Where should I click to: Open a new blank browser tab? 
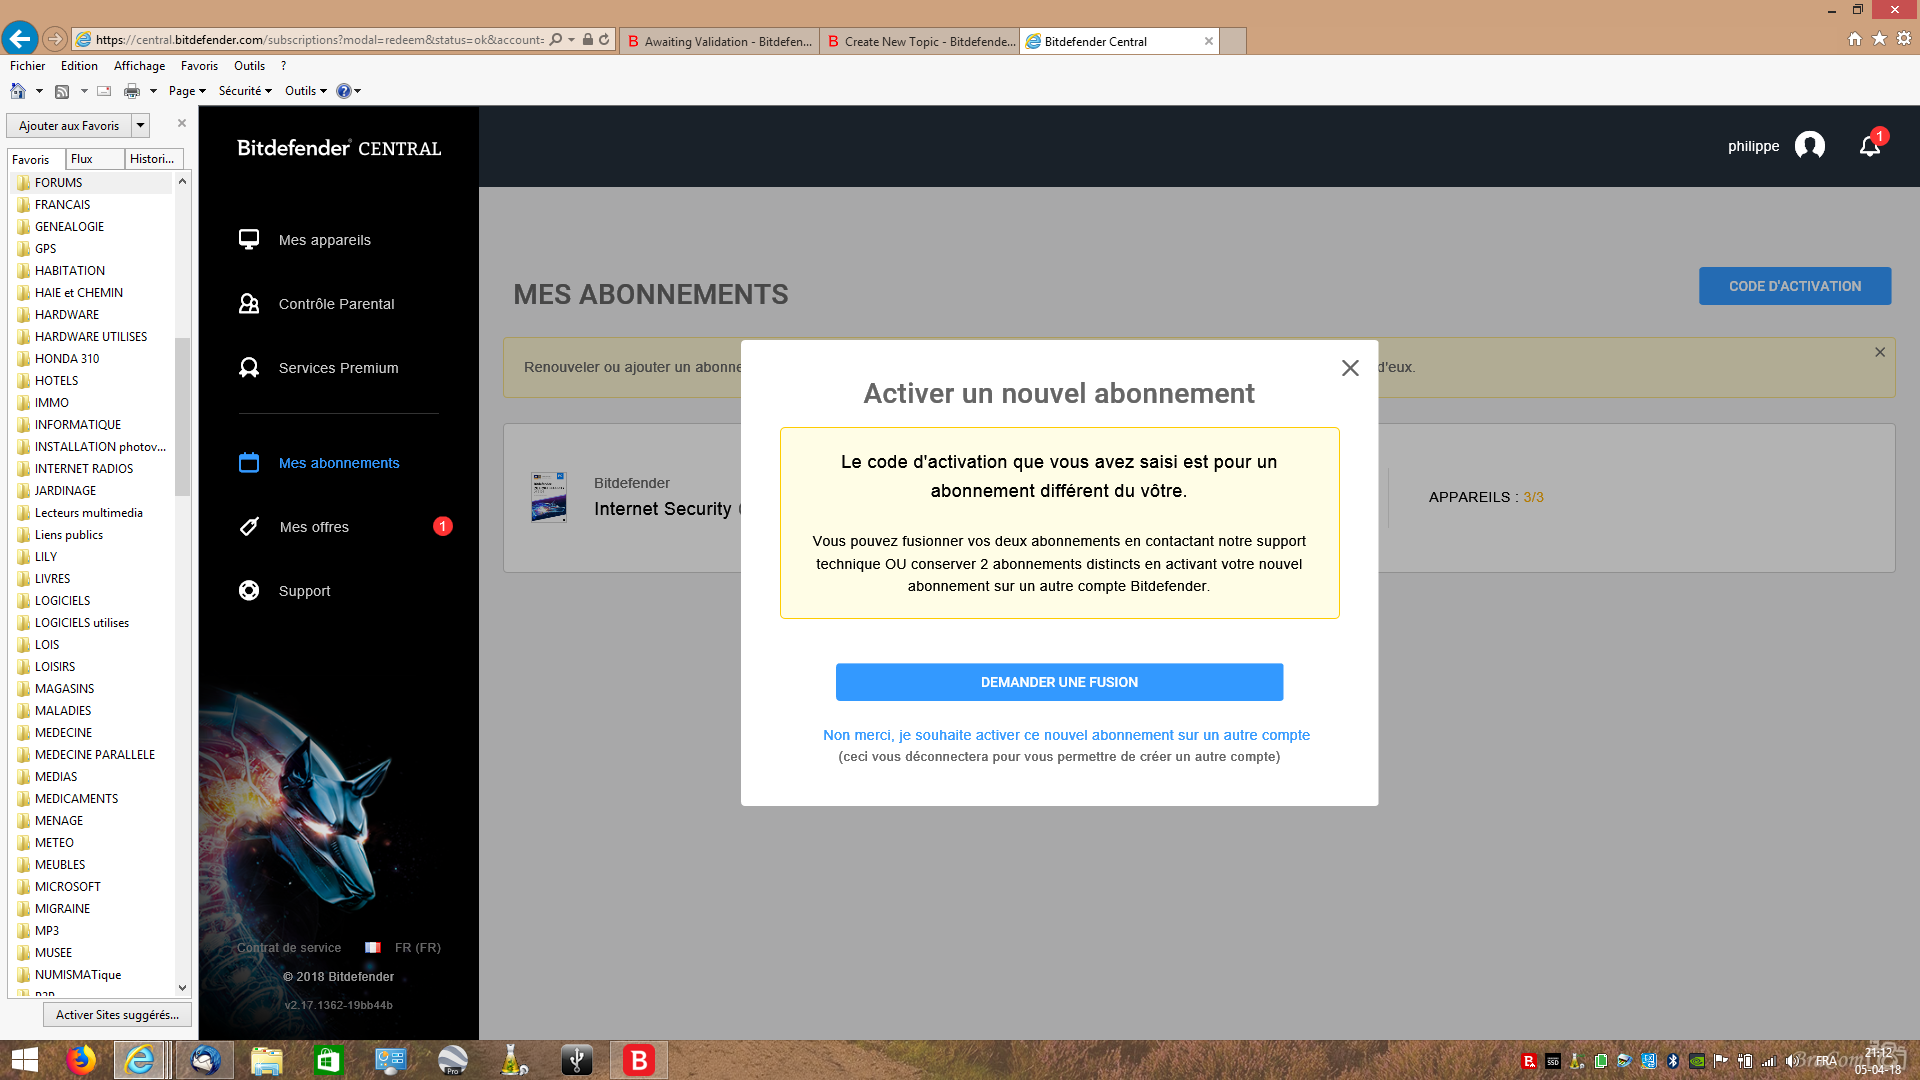pos(1233,41)
